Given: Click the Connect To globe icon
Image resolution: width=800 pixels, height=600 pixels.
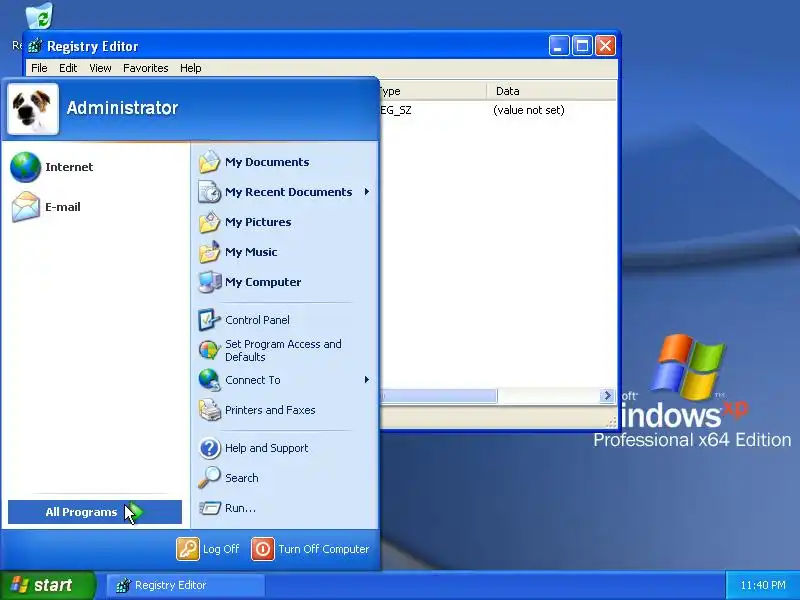Looking at the screenshot, I should (209, 380).
